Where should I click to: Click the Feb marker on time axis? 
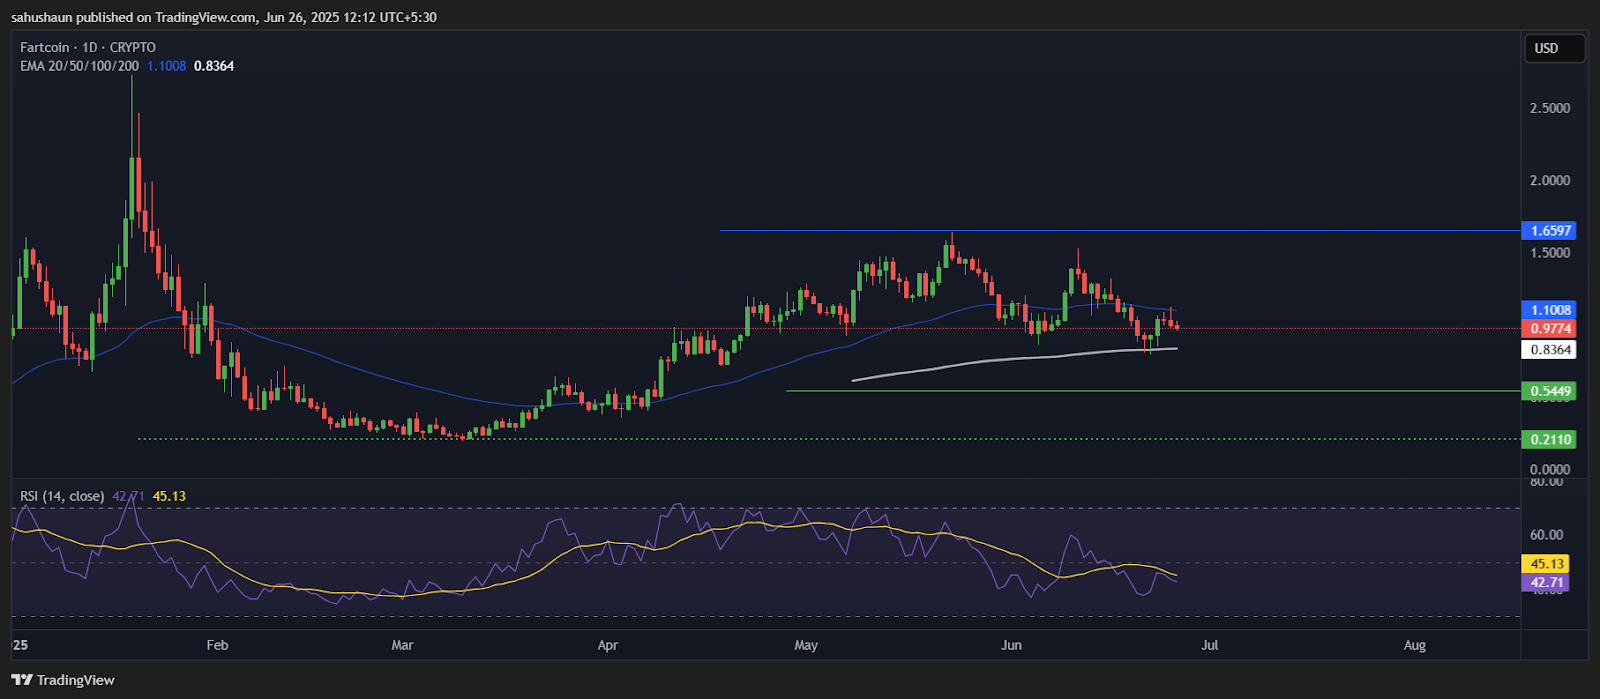[x=217, y=645]
